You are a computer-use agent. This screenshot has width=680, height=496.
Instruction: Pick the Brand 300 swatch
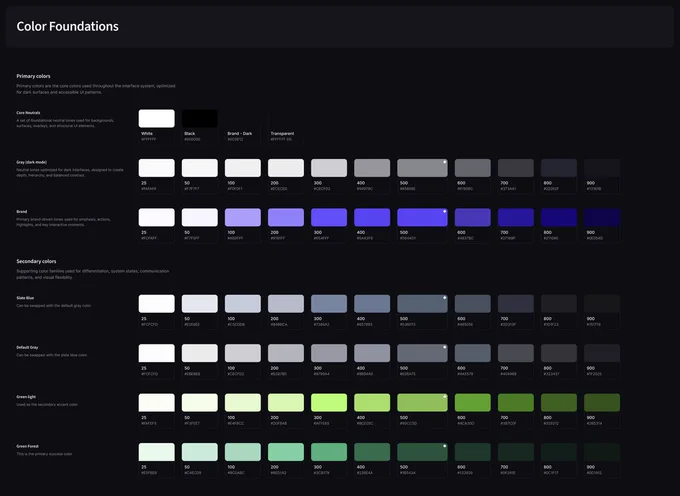[329, 217]
